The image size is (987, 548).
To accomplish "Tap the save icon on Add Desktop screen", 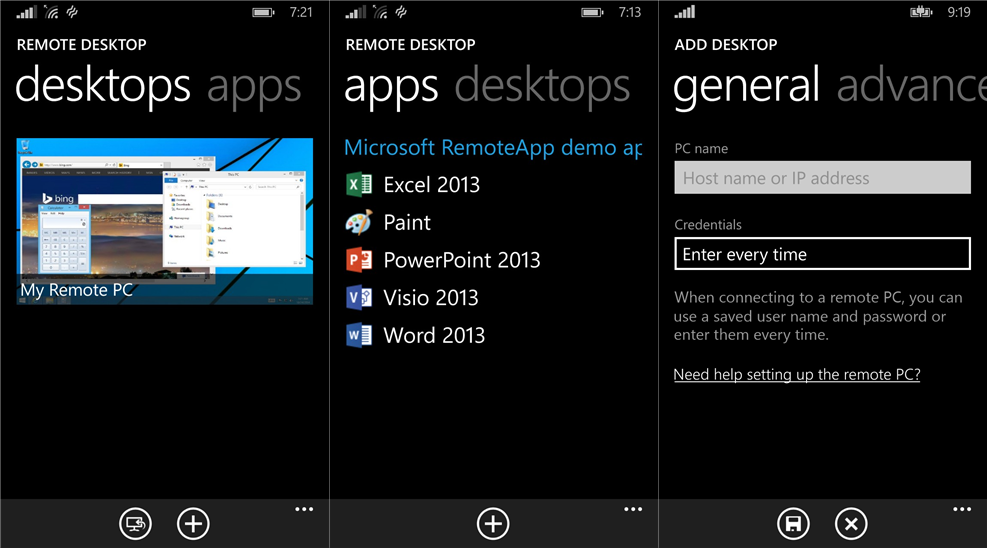I will coord(793,523).
